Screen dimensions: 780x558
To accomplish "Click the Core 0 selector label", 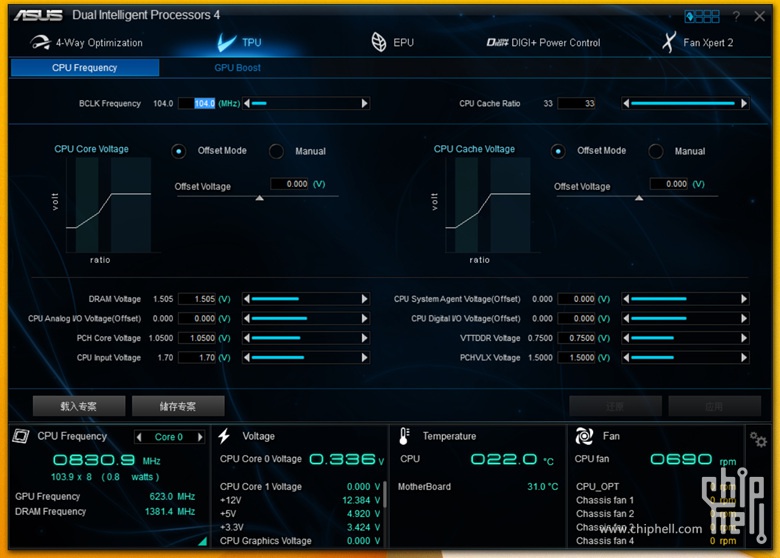I will (x=169, y=437).
